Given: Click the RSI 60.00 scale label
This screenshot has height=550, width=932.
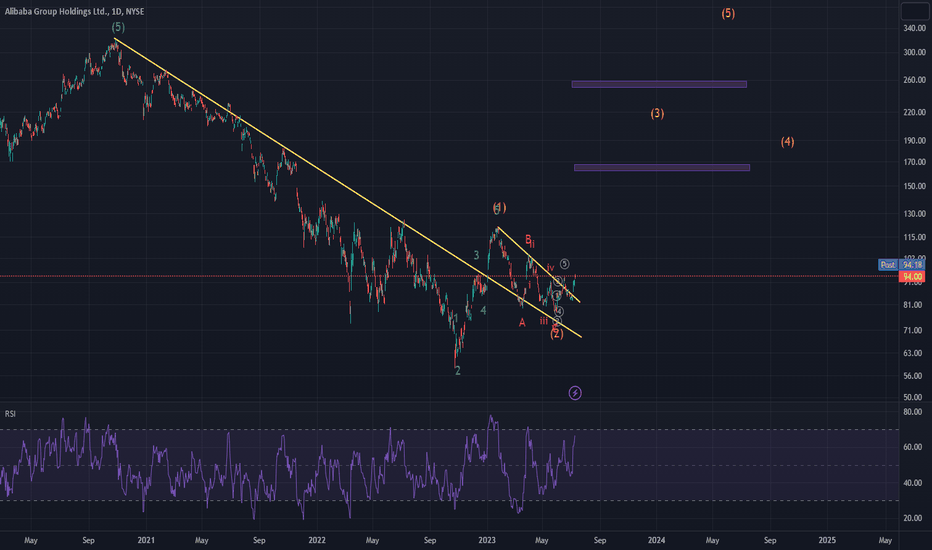Looking at the screenshot, I should click(912, 447).
